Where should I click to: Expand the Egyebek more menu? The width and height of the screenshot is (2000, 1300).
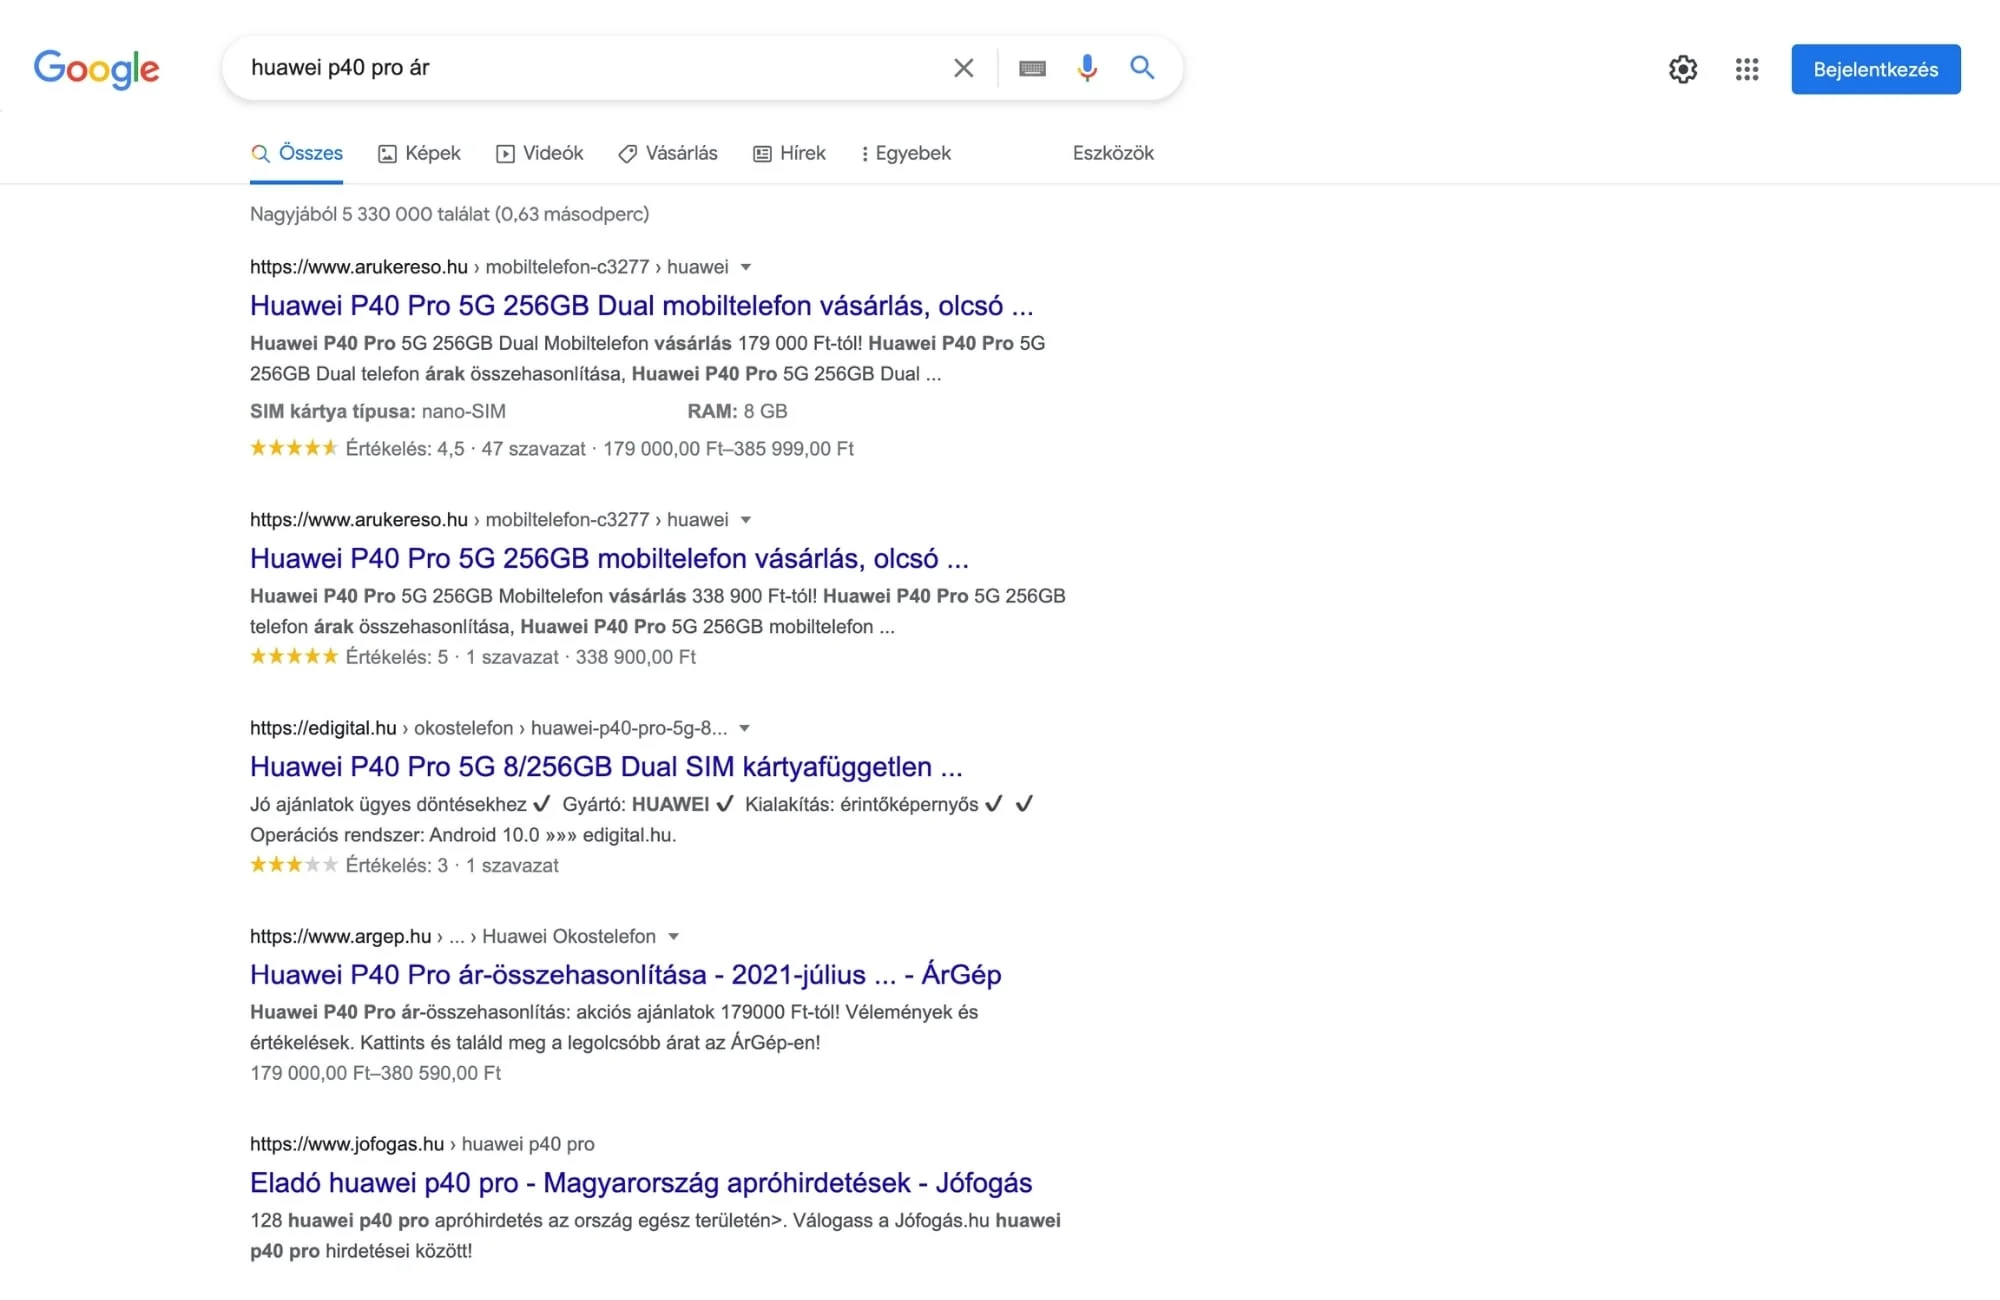pyautogui.click(x=906, y=153)
